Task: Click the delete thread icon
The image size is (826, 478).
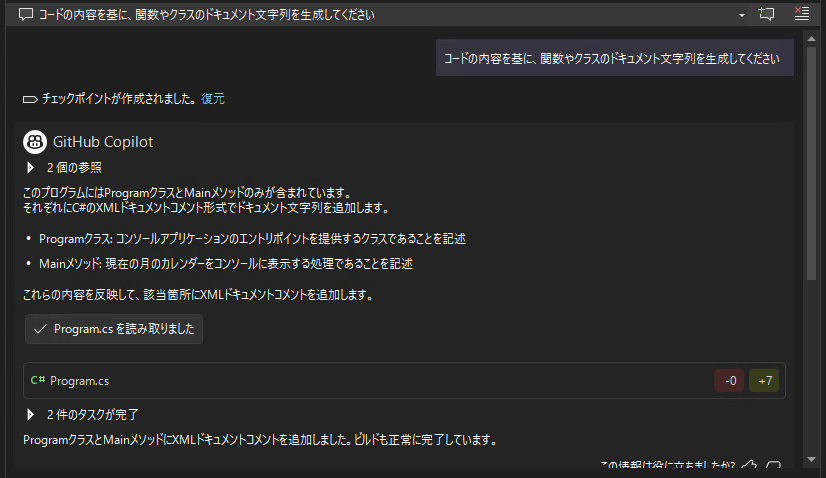Action: point(800,14)
